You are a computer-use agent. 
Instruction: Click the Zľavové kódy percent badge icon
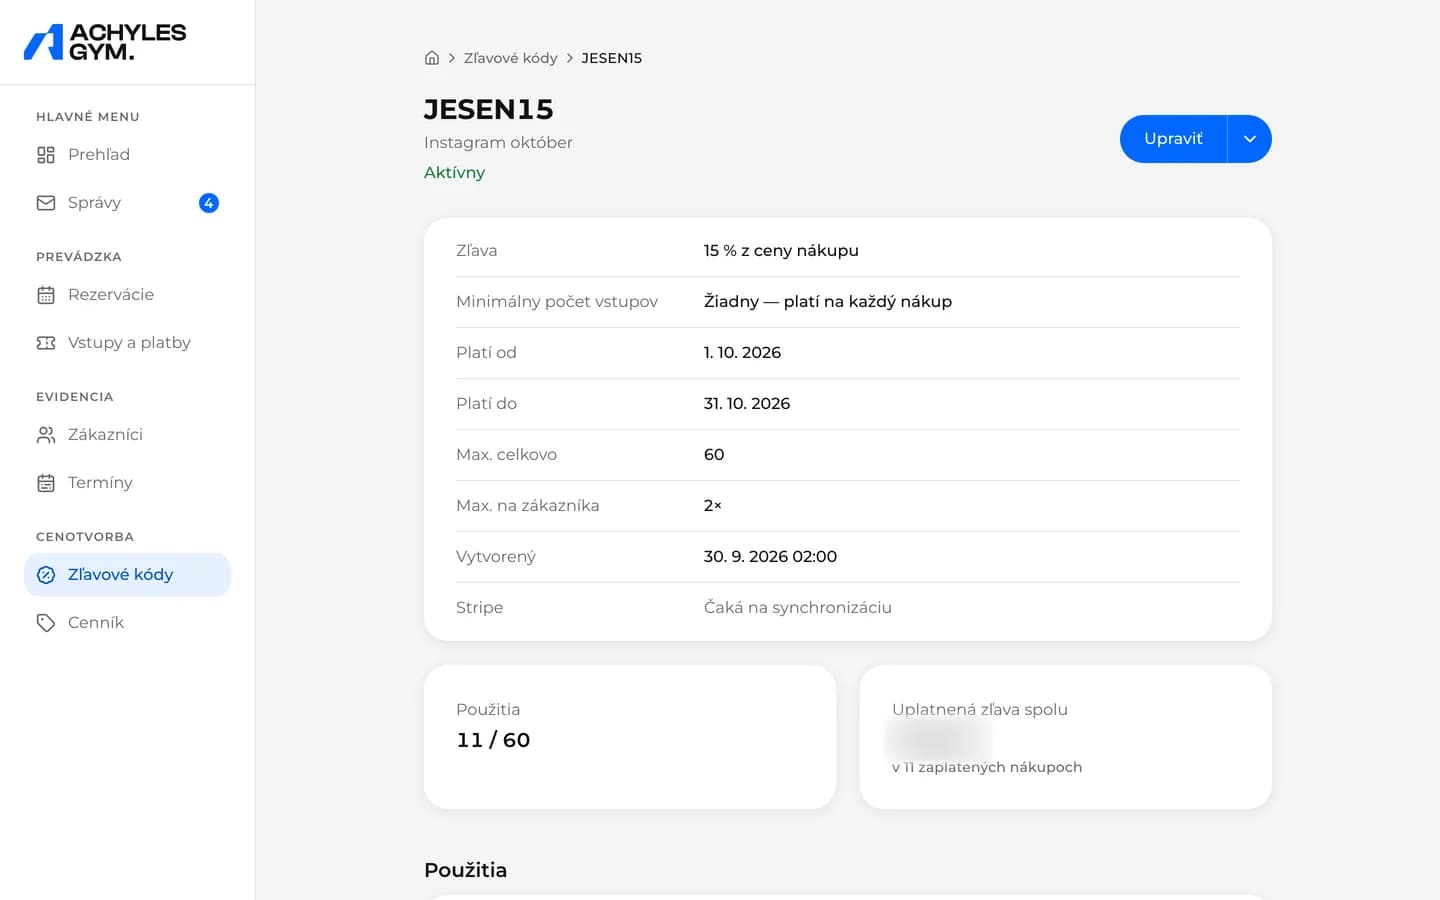[x=46, y=575]
